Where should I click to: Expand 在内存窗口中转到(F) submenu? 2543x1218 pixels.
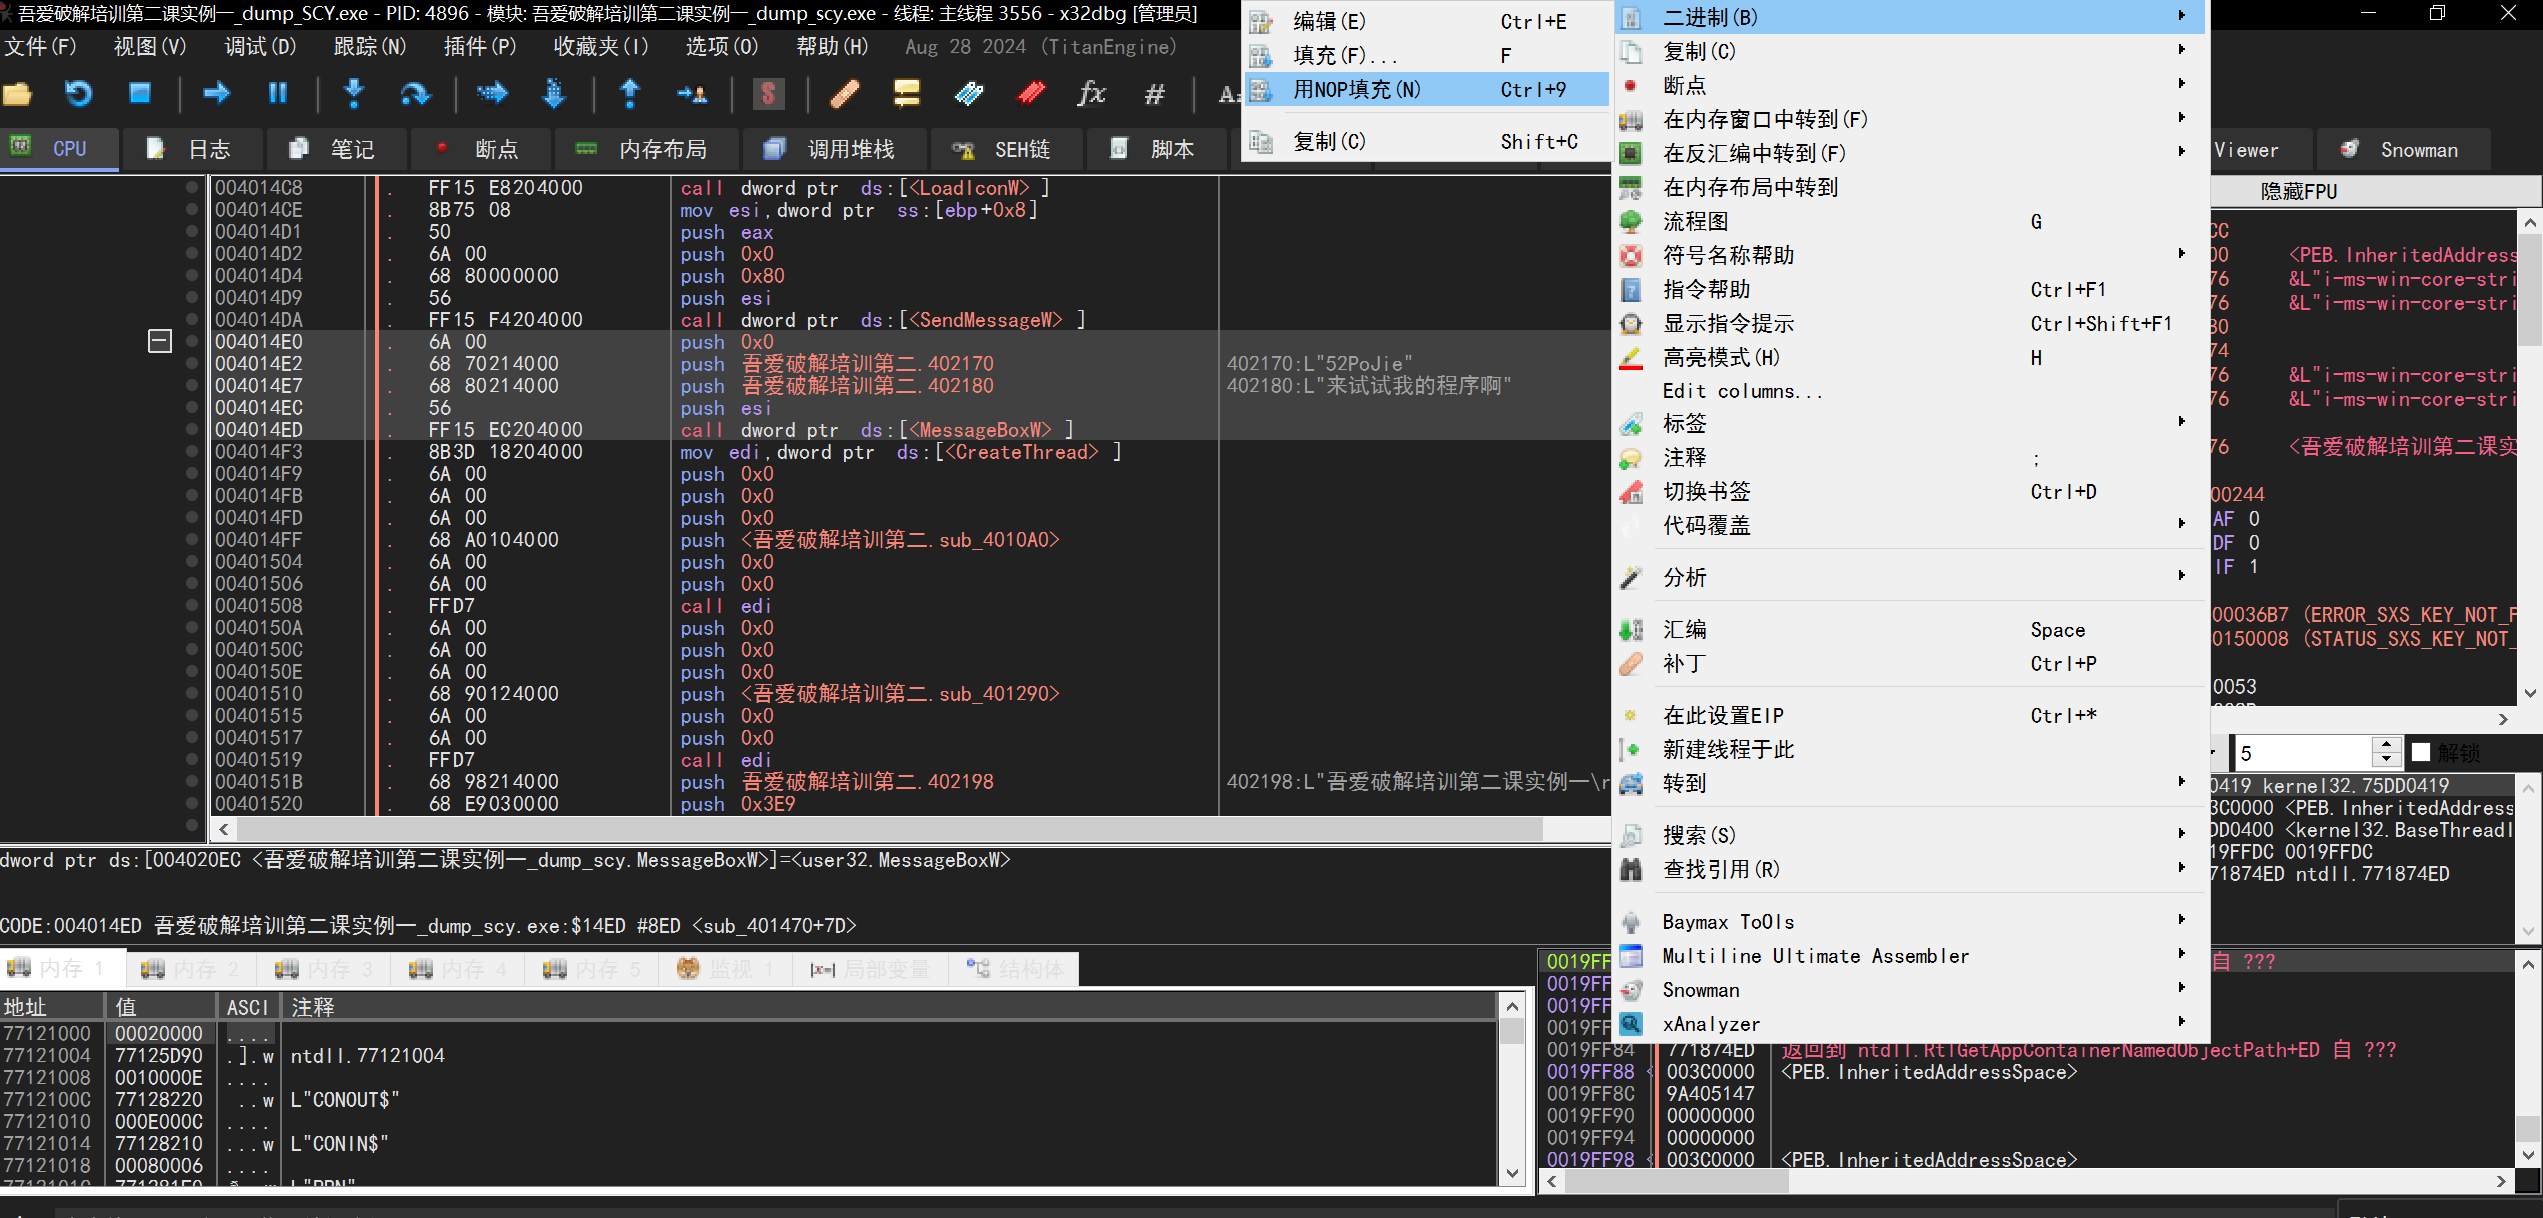pyautogui.click(x=1911, y=119)
